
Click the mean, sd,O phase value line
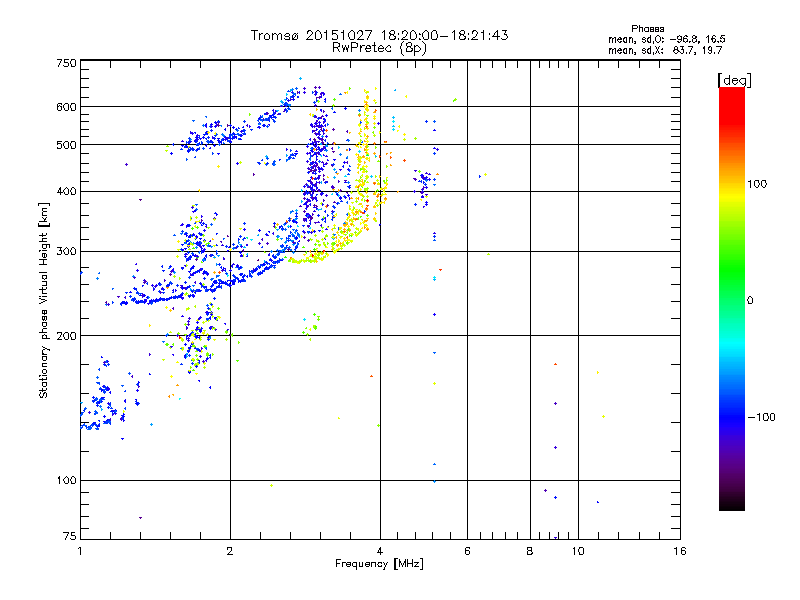coord(666,39)
